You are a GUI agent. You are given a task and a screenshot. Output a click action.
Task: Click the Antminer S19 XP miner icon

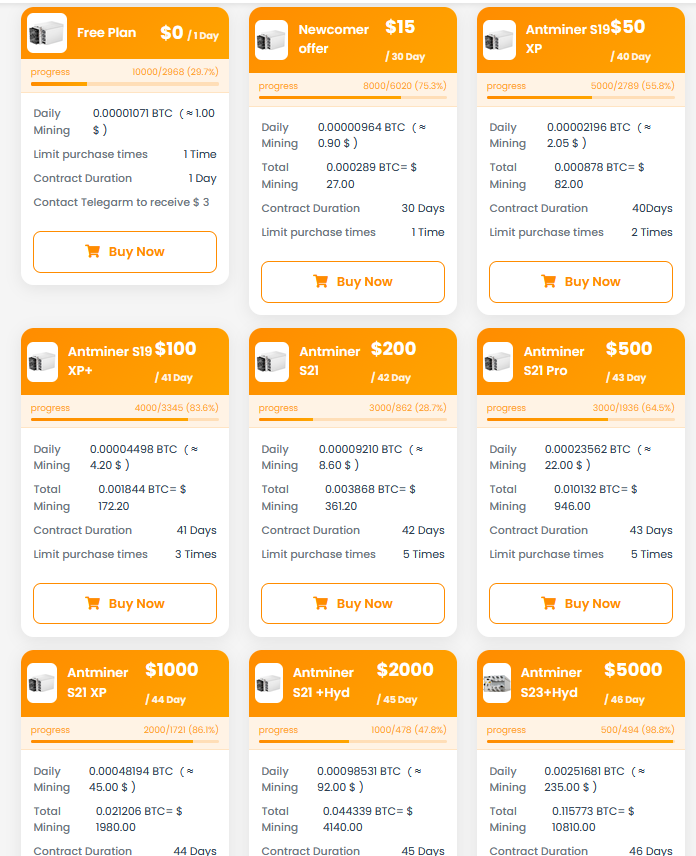tap(499, 40)
